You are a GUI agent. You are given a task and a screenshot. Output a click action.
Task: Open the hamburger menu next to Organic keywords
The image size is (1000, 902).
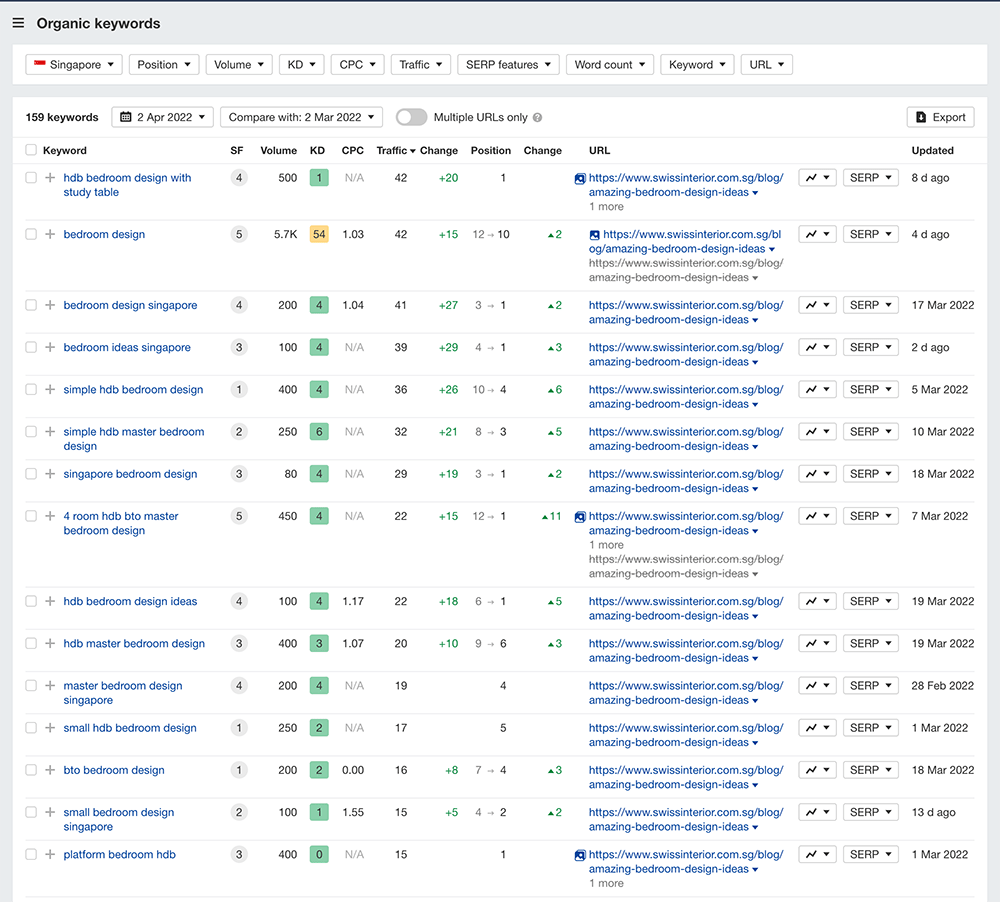pyautogui.click(x=18, y=23)
